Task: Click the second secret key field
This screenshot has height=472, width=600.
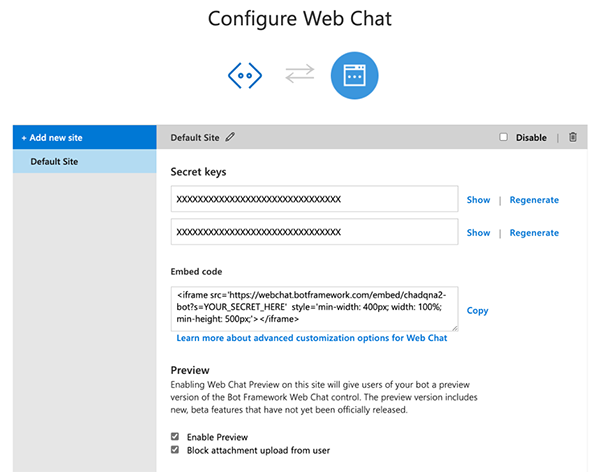Action: [315, 232]
